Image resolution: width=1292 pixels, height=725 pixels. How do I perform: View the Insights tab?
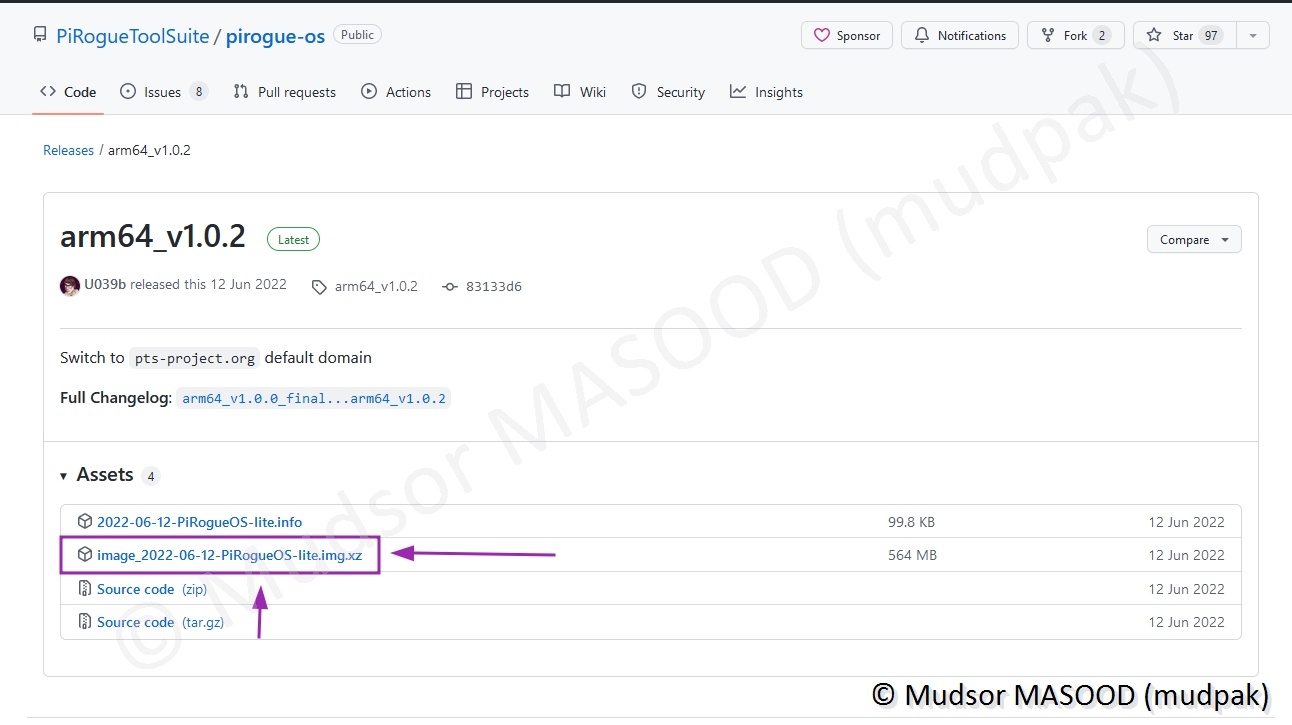coord(766,92)
